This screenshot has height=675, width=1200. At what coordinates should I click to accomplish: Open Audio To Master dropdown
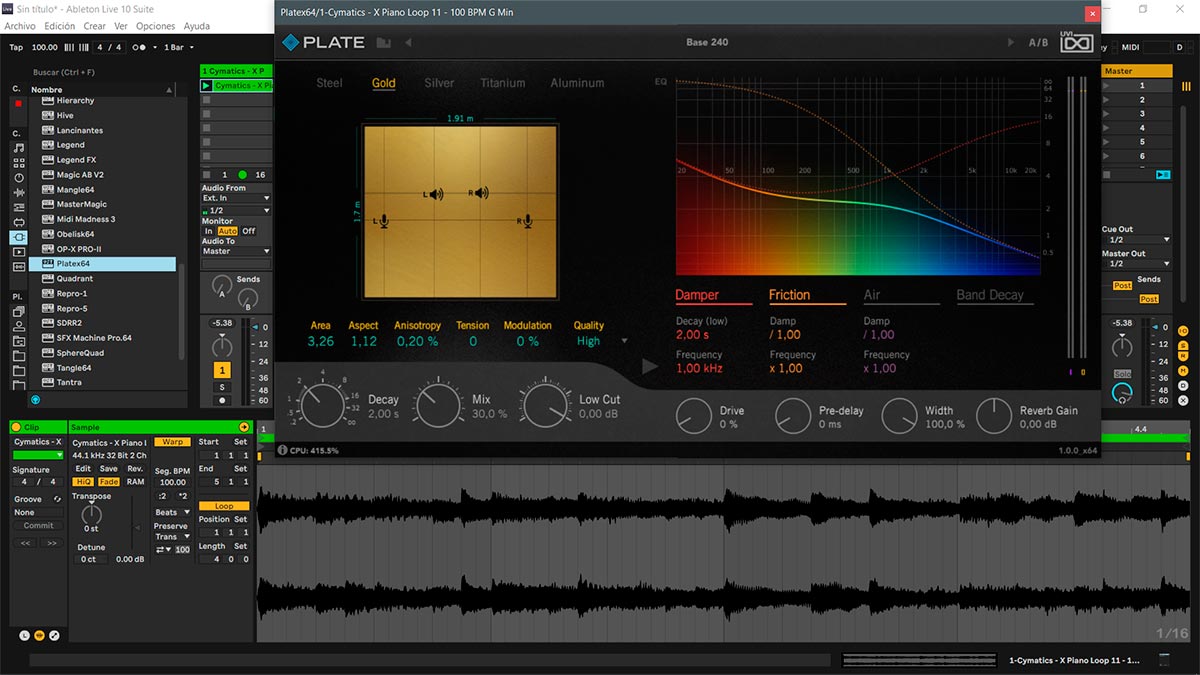tap(236, 251)
